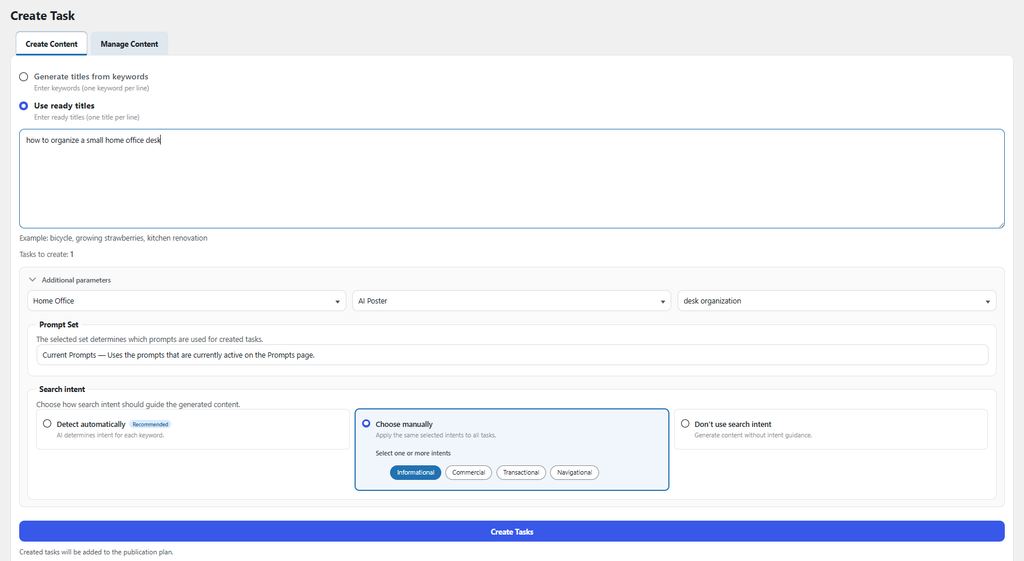
Task: Toggle the Navigational intent chip
Action: click(575, 472)
